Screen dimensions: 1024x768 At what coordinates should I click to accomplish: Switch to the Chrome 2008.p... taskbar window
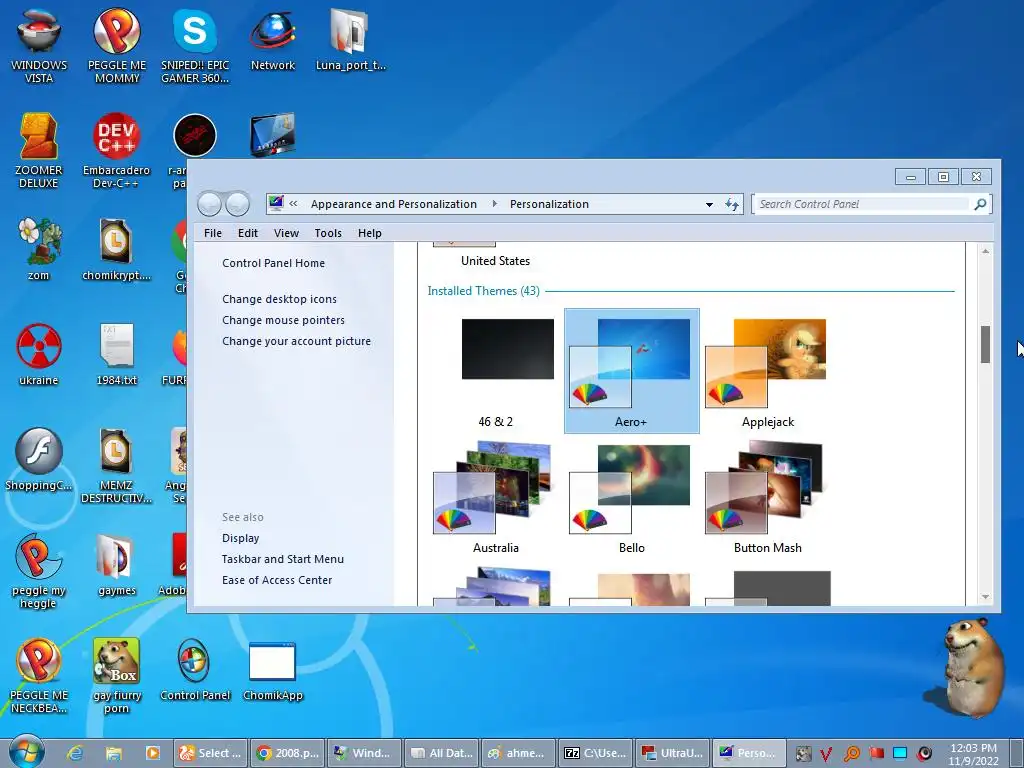287,753
